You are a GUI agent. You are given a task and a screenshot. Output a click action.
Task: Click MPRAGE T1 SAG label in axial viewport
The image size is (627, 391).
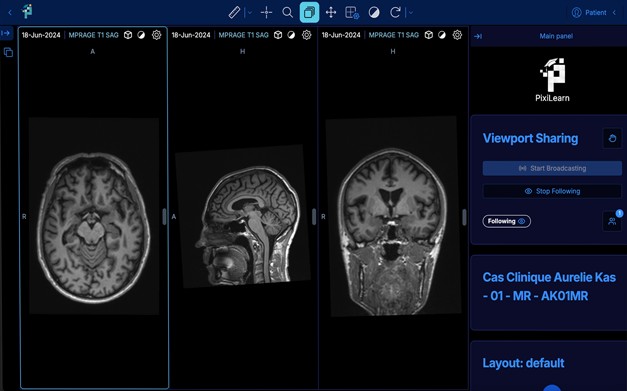click(94, 35)
